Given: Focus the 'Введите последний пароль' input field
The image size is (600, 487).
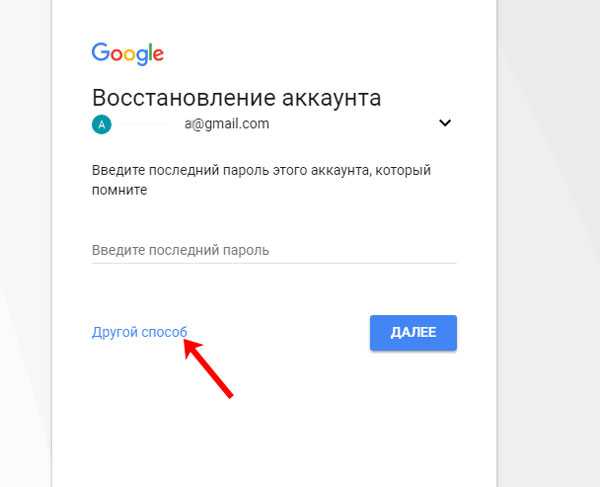Looking at the screenshot, I should coord(274,250).
